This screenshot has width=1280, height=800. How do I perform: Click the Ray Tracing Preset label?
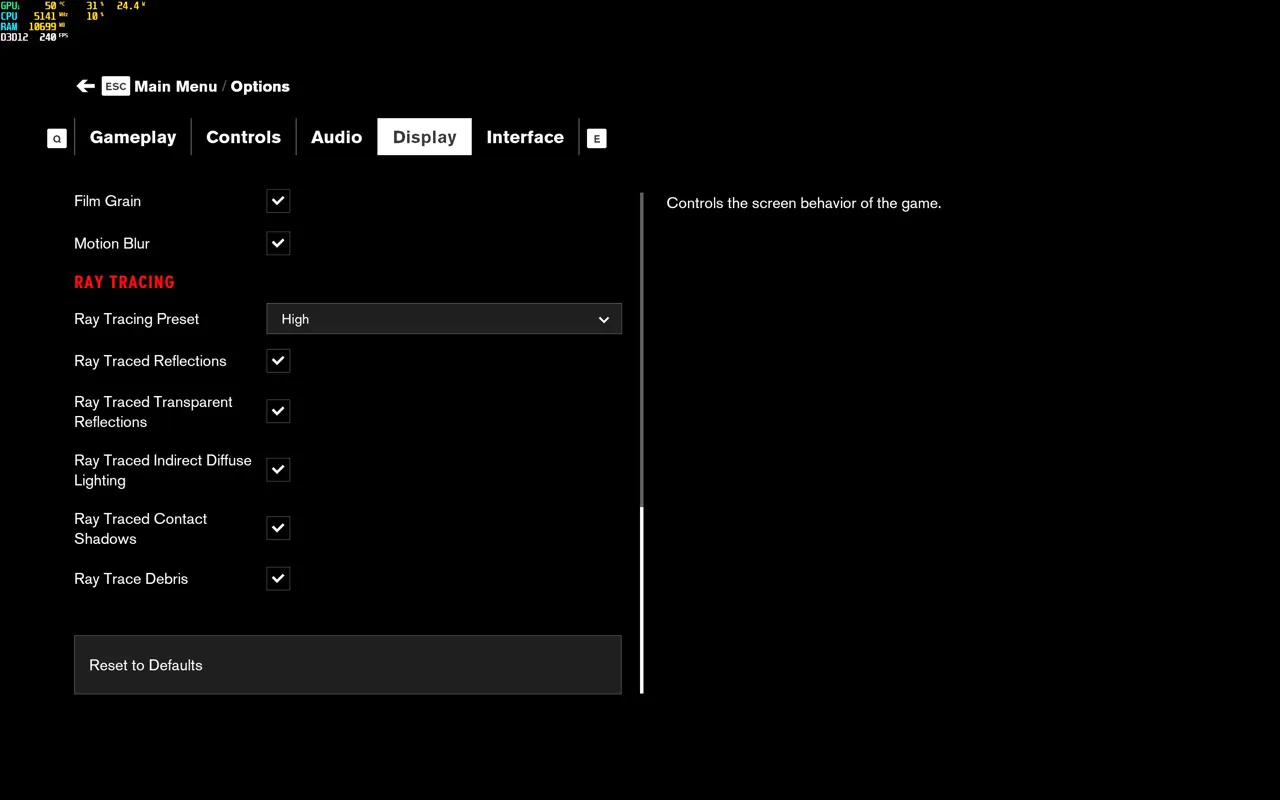click(x=136, y=319)
